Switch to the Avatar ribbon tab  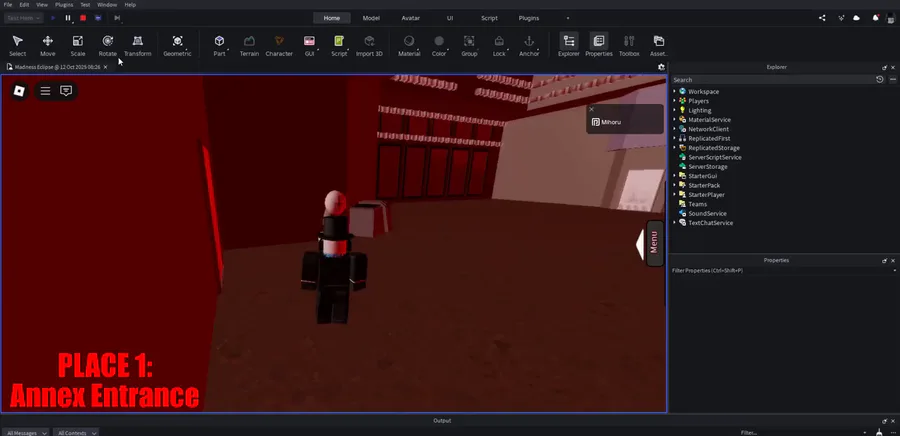410,18
